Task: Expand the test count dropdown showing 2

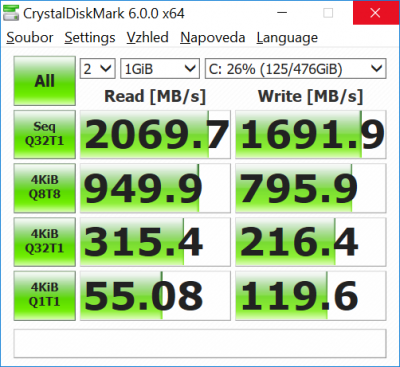Action: [x=98, y=69]
